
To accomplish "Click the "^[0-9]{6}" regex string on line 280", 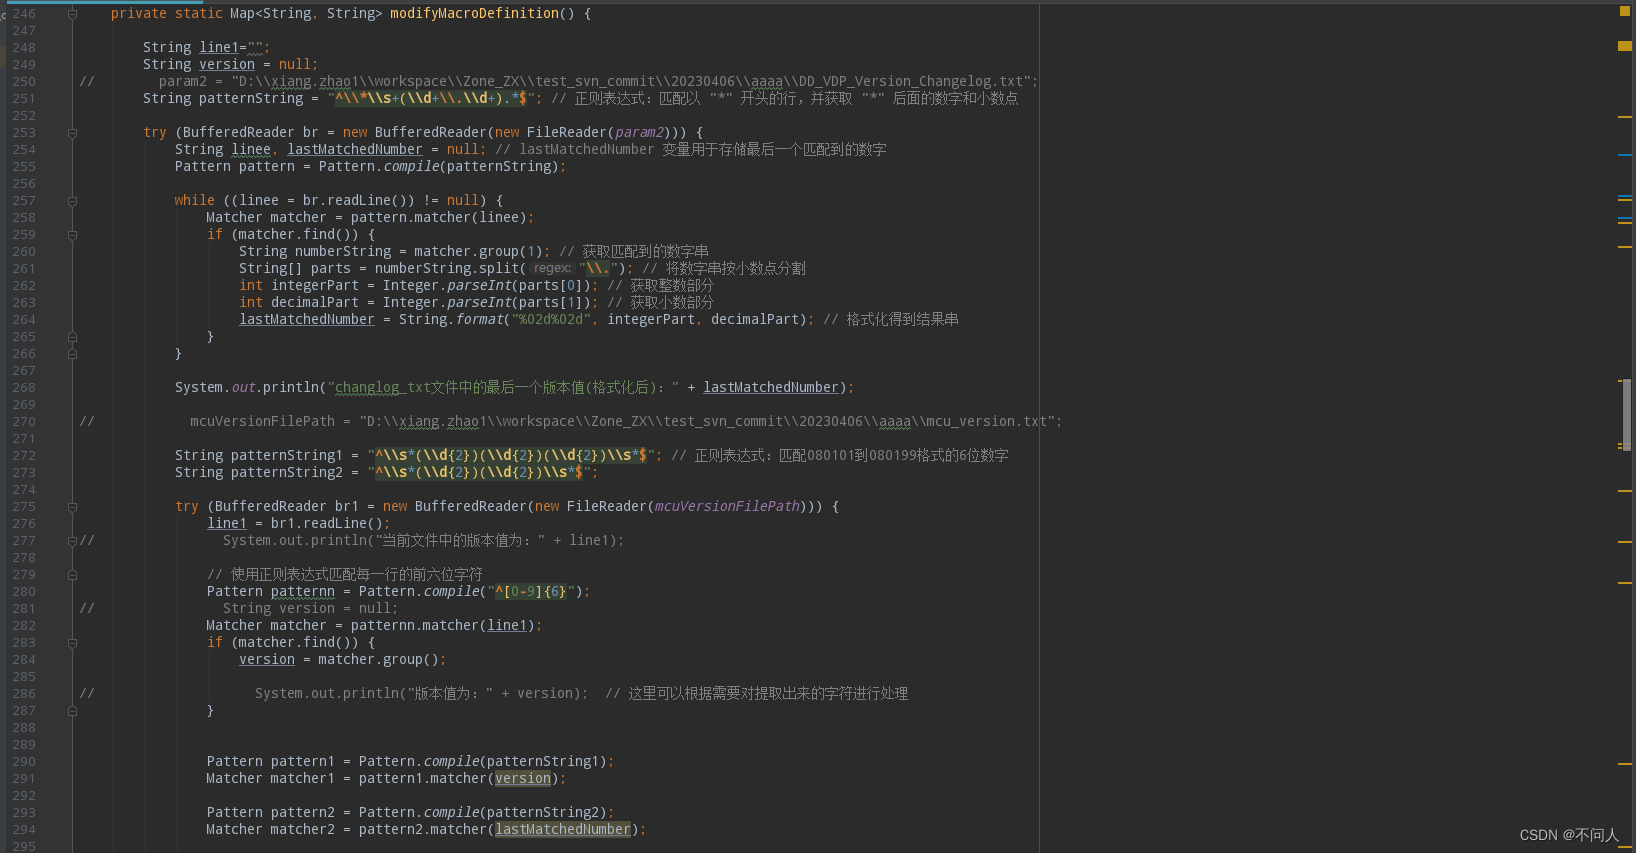I will pos(531,592).
